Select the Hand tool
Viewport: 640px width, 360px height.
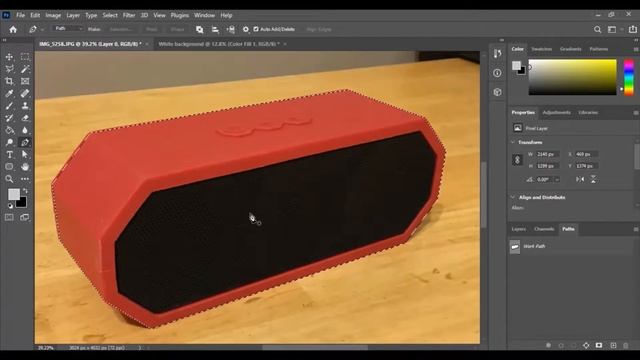click(x=25, y=167)
